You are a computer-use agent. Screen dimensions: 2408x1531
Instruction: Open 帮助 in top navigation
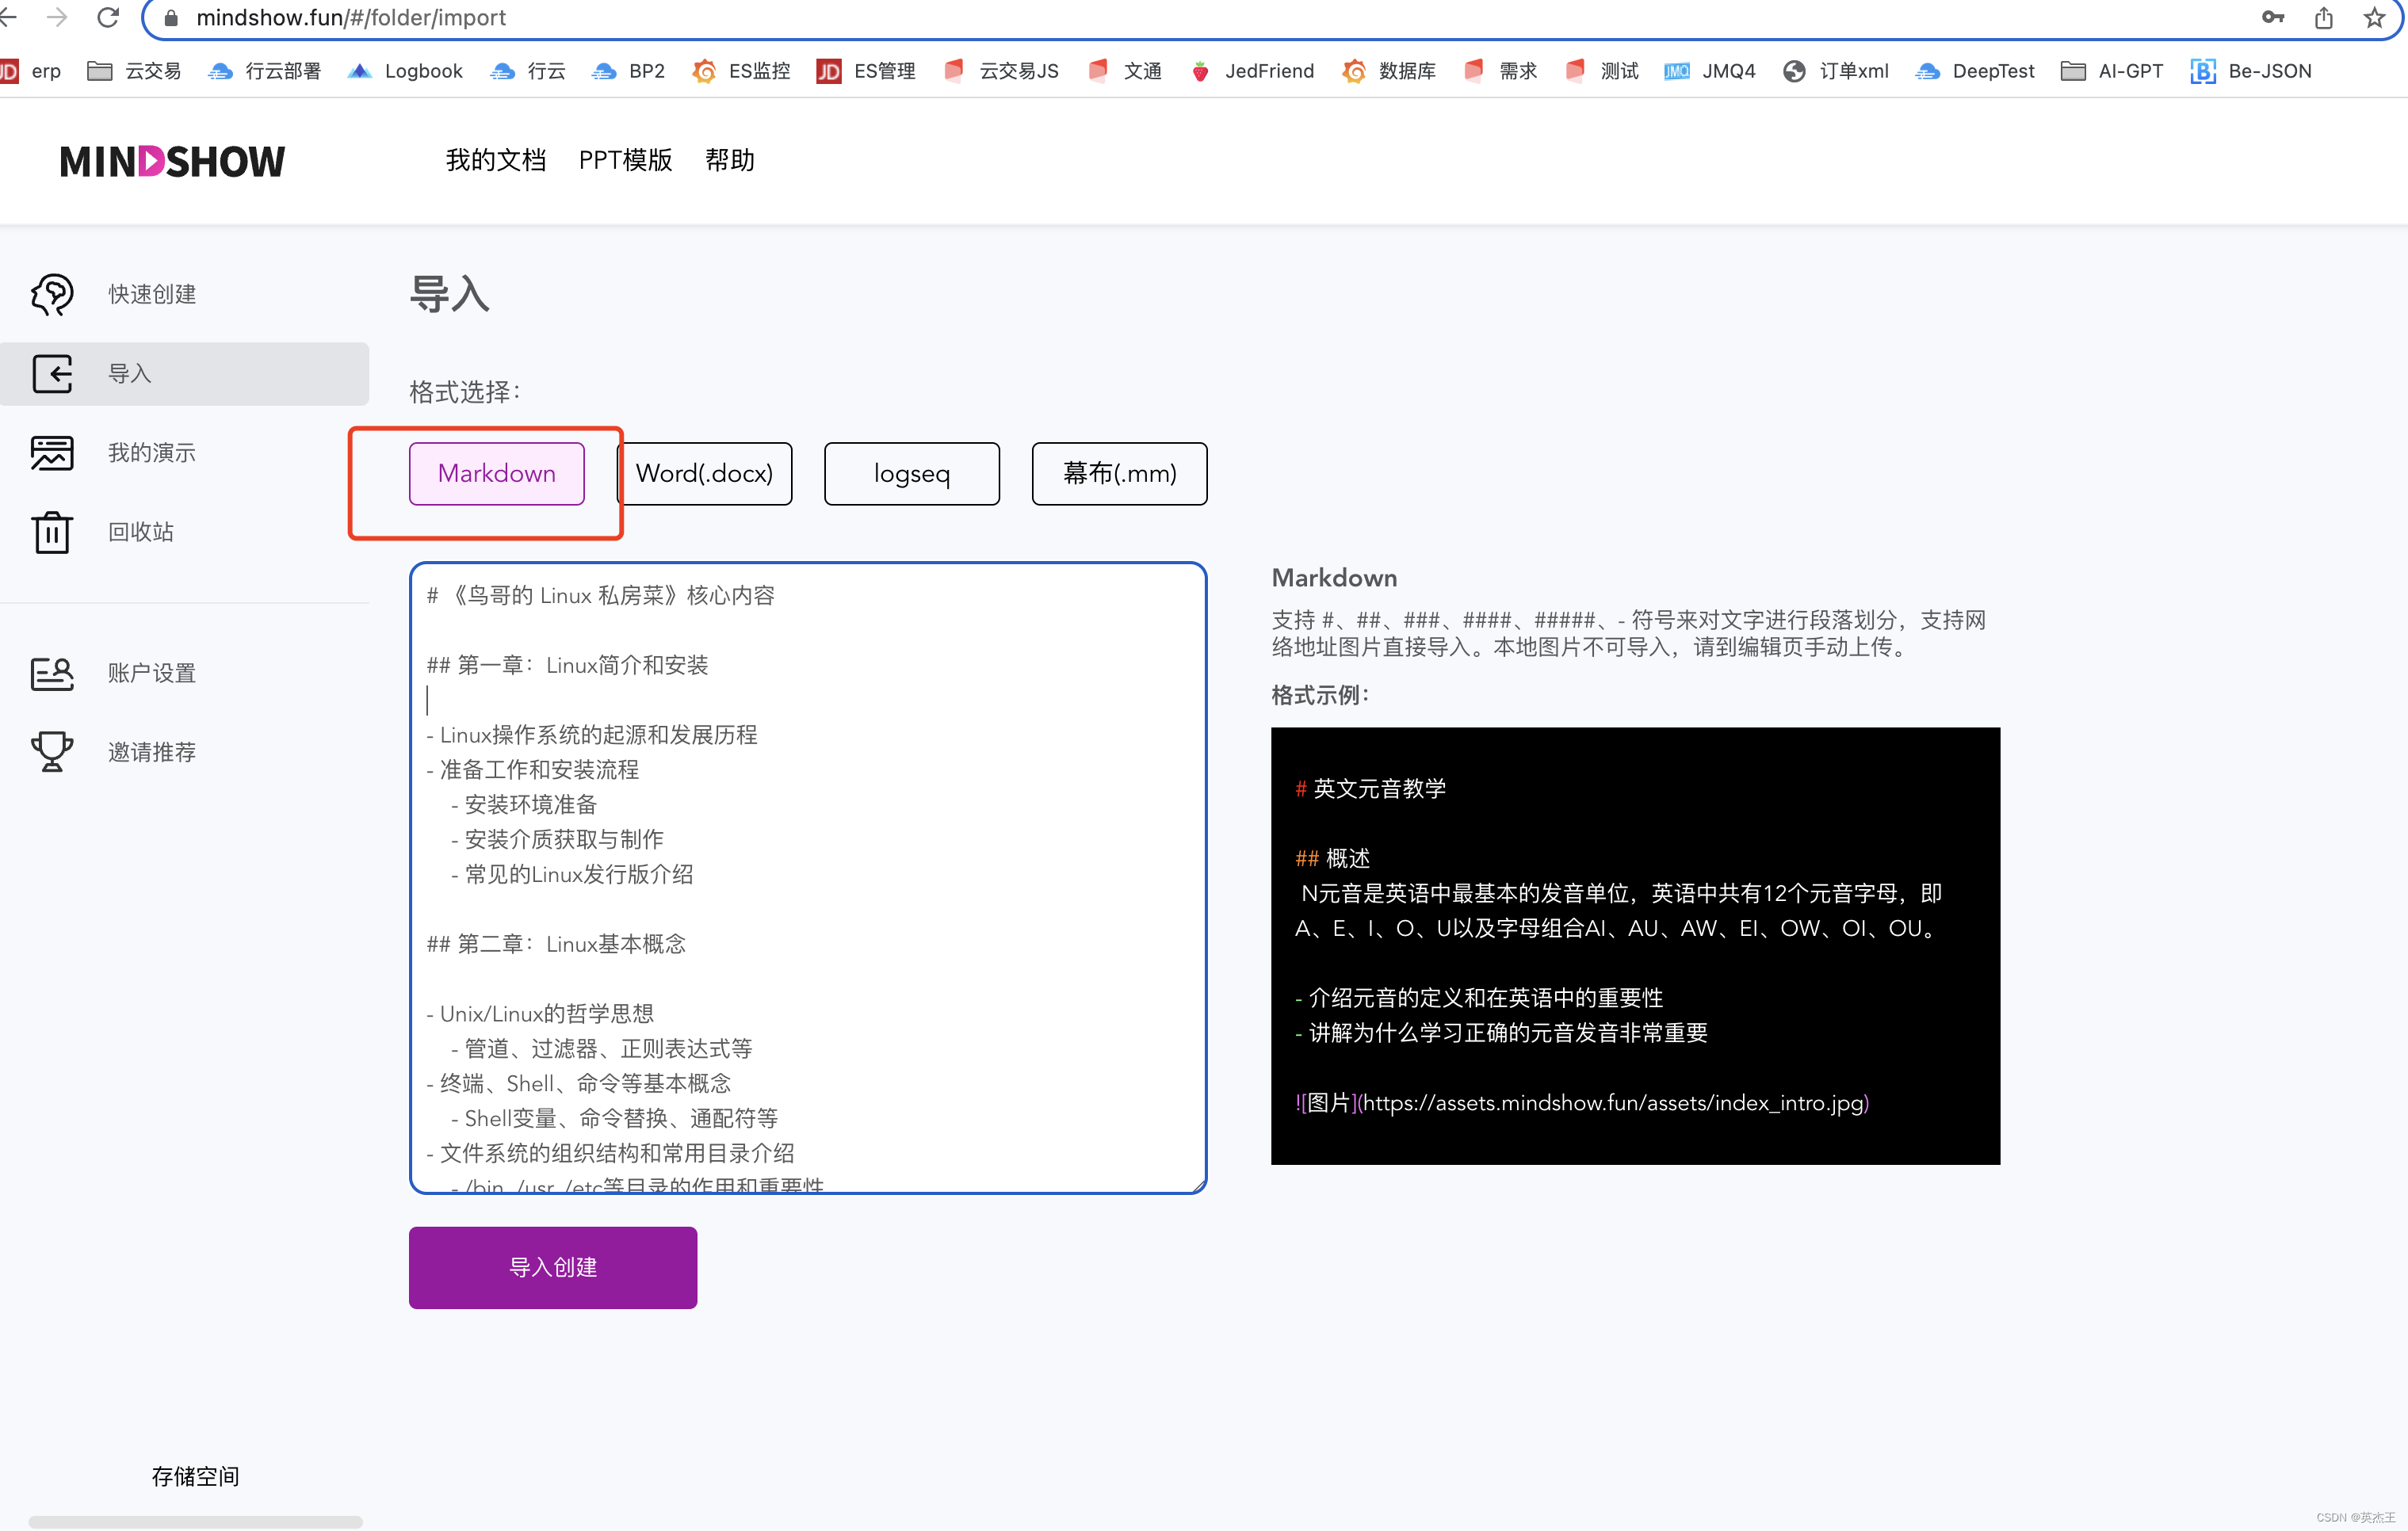pos(730,160)
